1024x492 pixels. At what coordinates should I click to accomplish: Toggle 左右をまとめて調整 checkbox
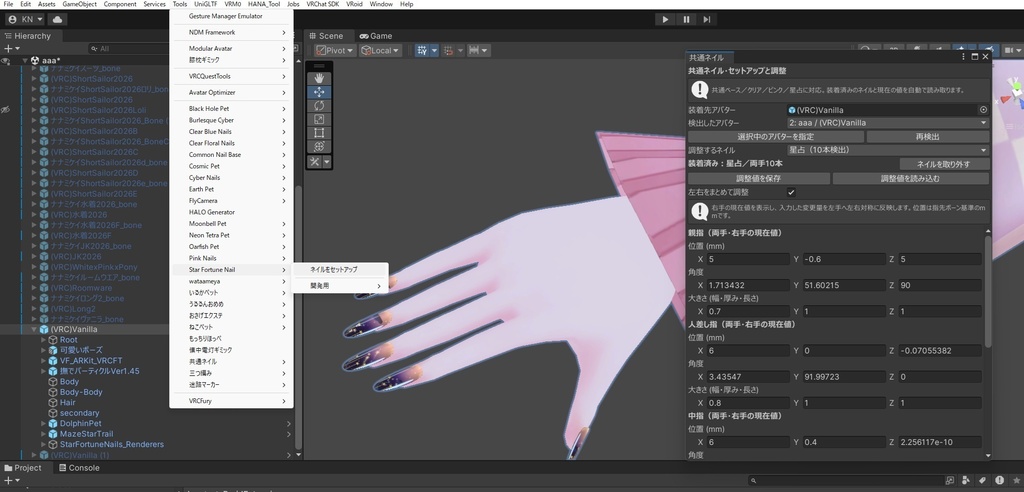[791, 193]
